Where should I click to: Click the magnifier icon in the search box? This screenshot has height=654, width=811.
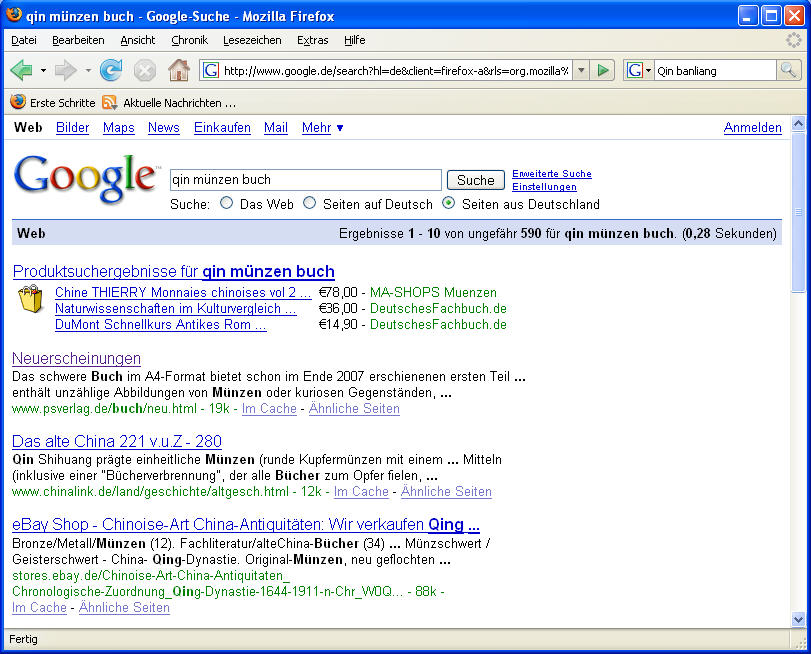tap(788, 70)
